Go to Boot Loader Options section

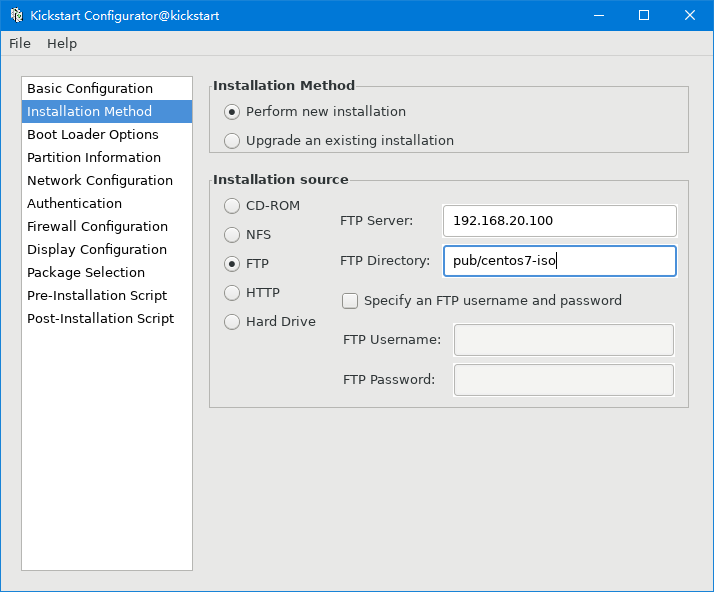107,135
